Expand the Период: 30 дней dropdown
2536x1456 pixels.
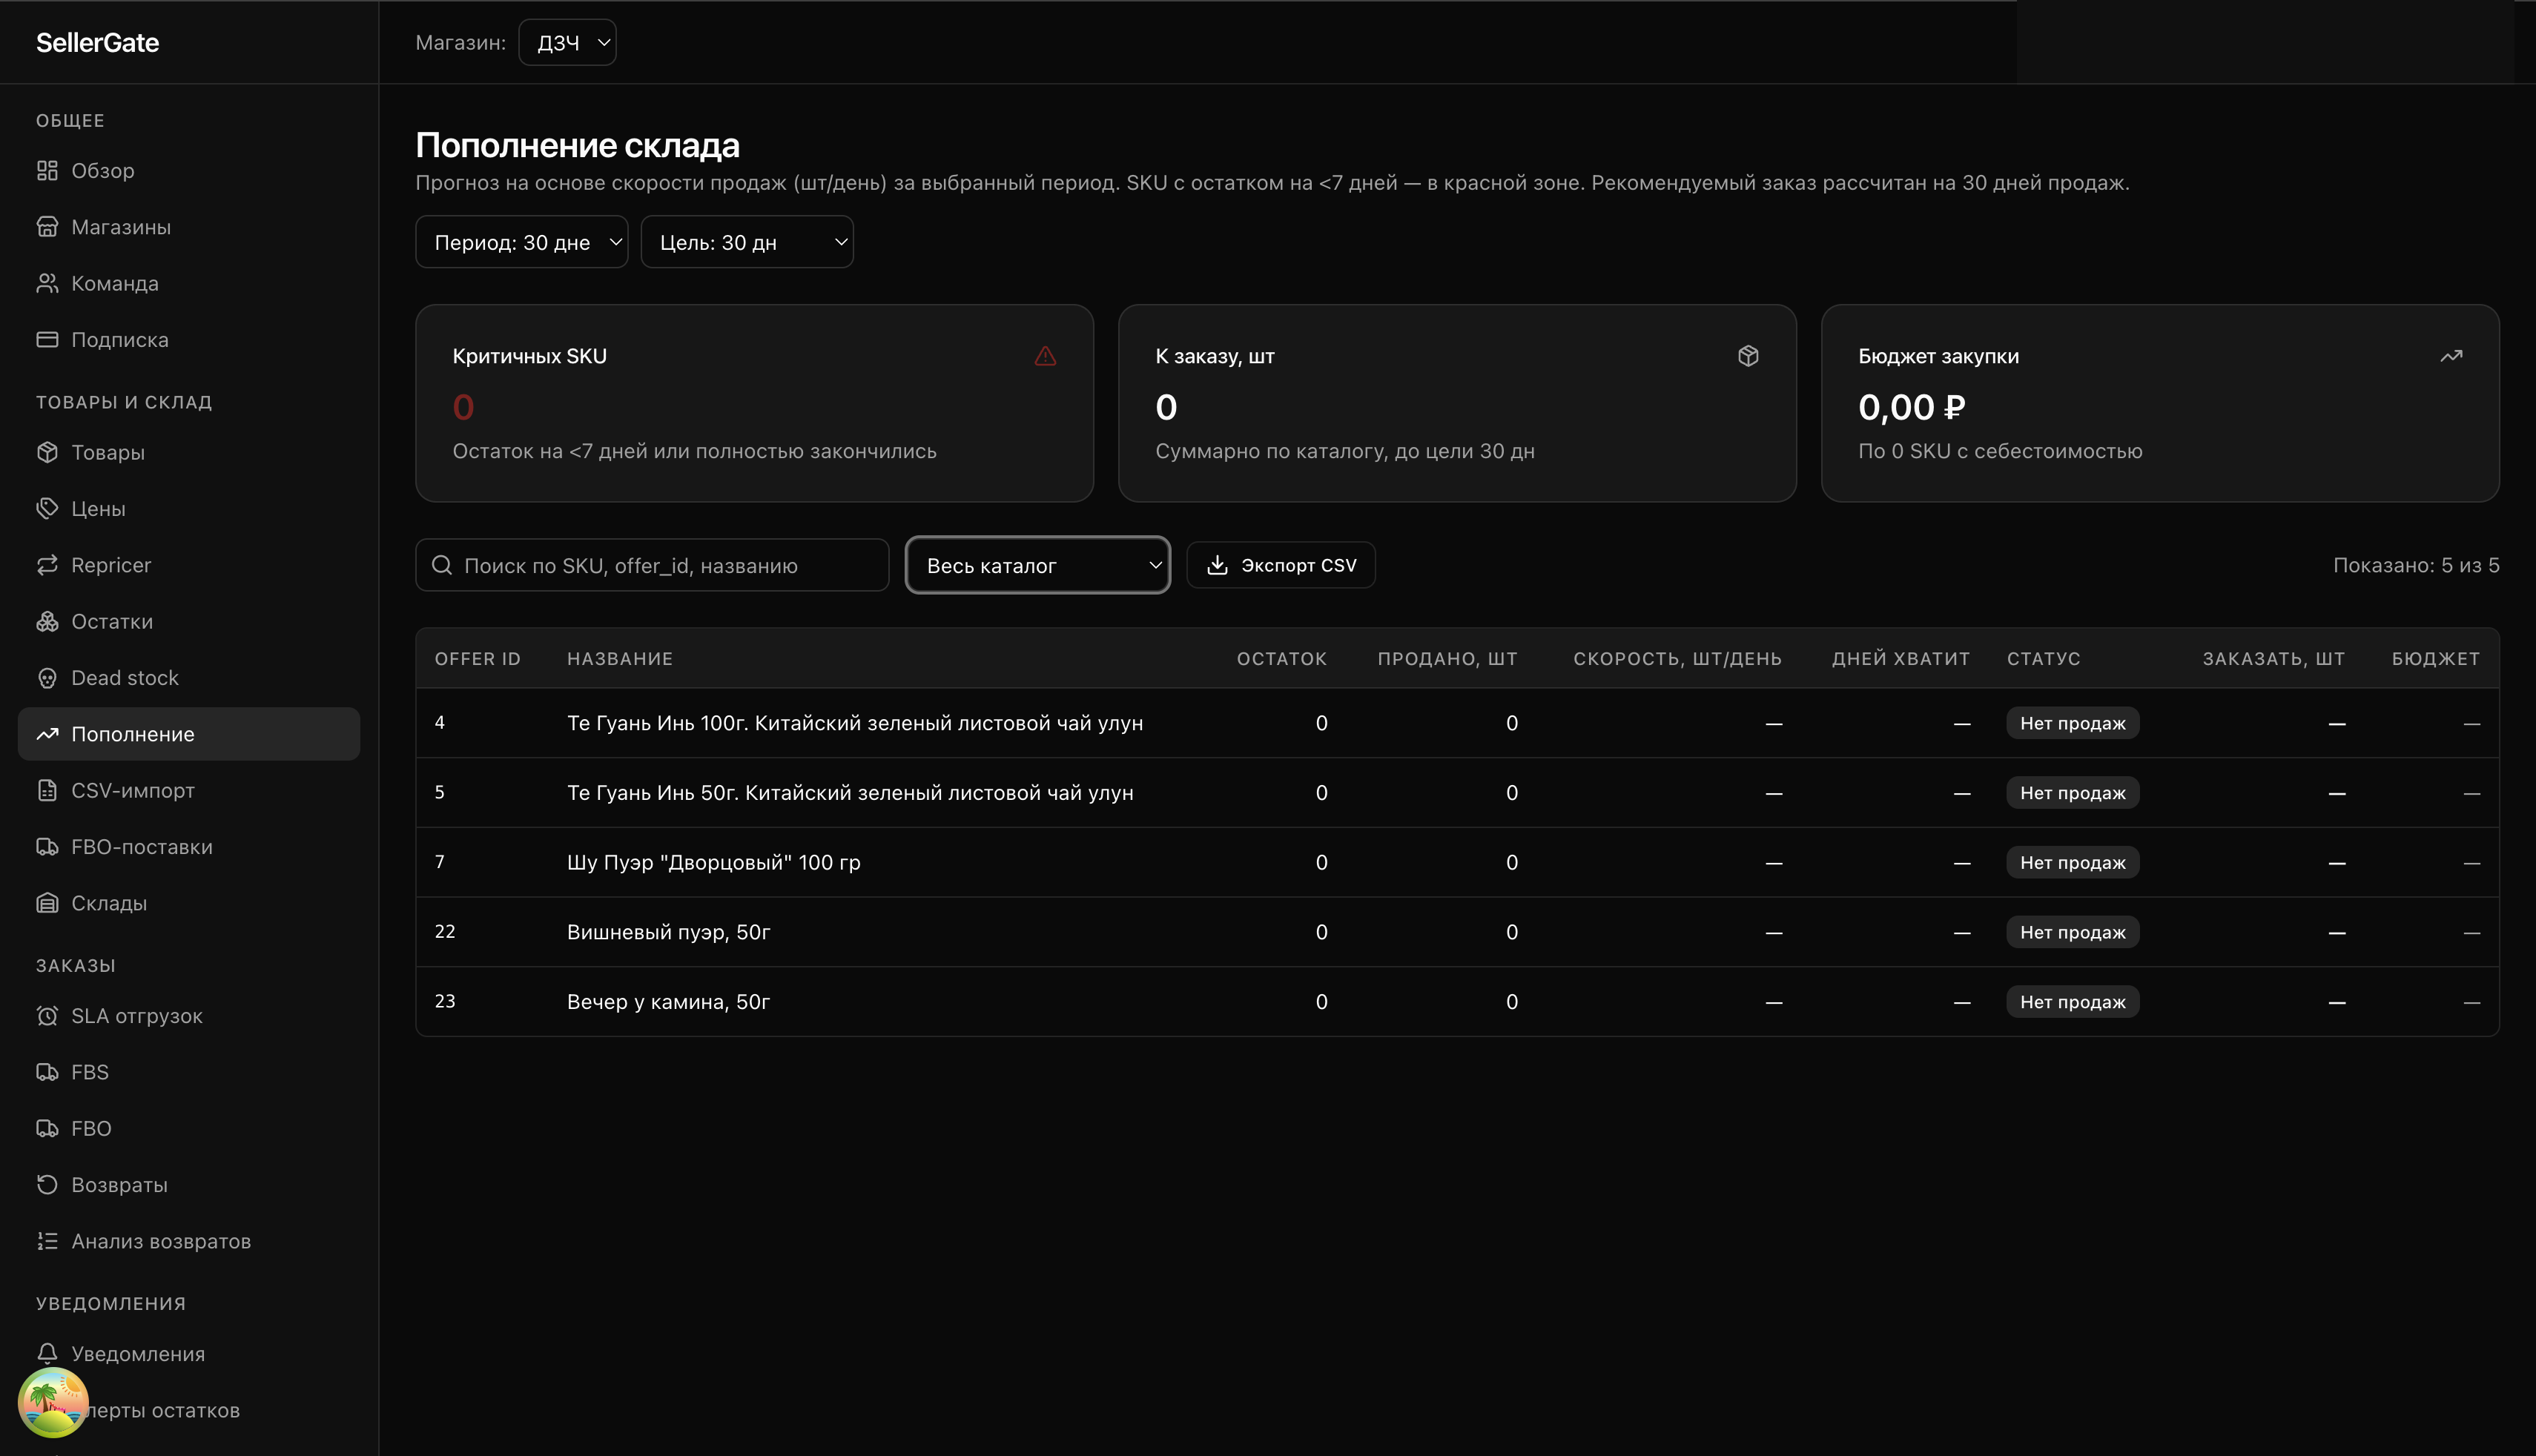point(521,242)
